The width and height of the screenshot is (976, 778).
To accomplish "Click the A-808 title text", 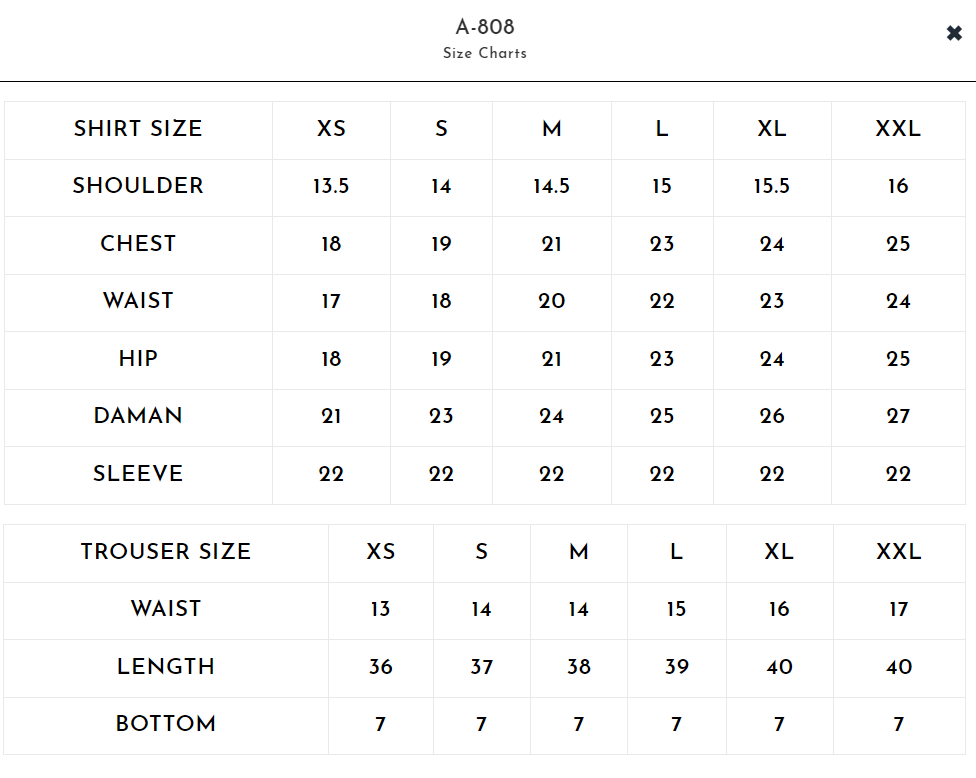I will pos(485,27).
